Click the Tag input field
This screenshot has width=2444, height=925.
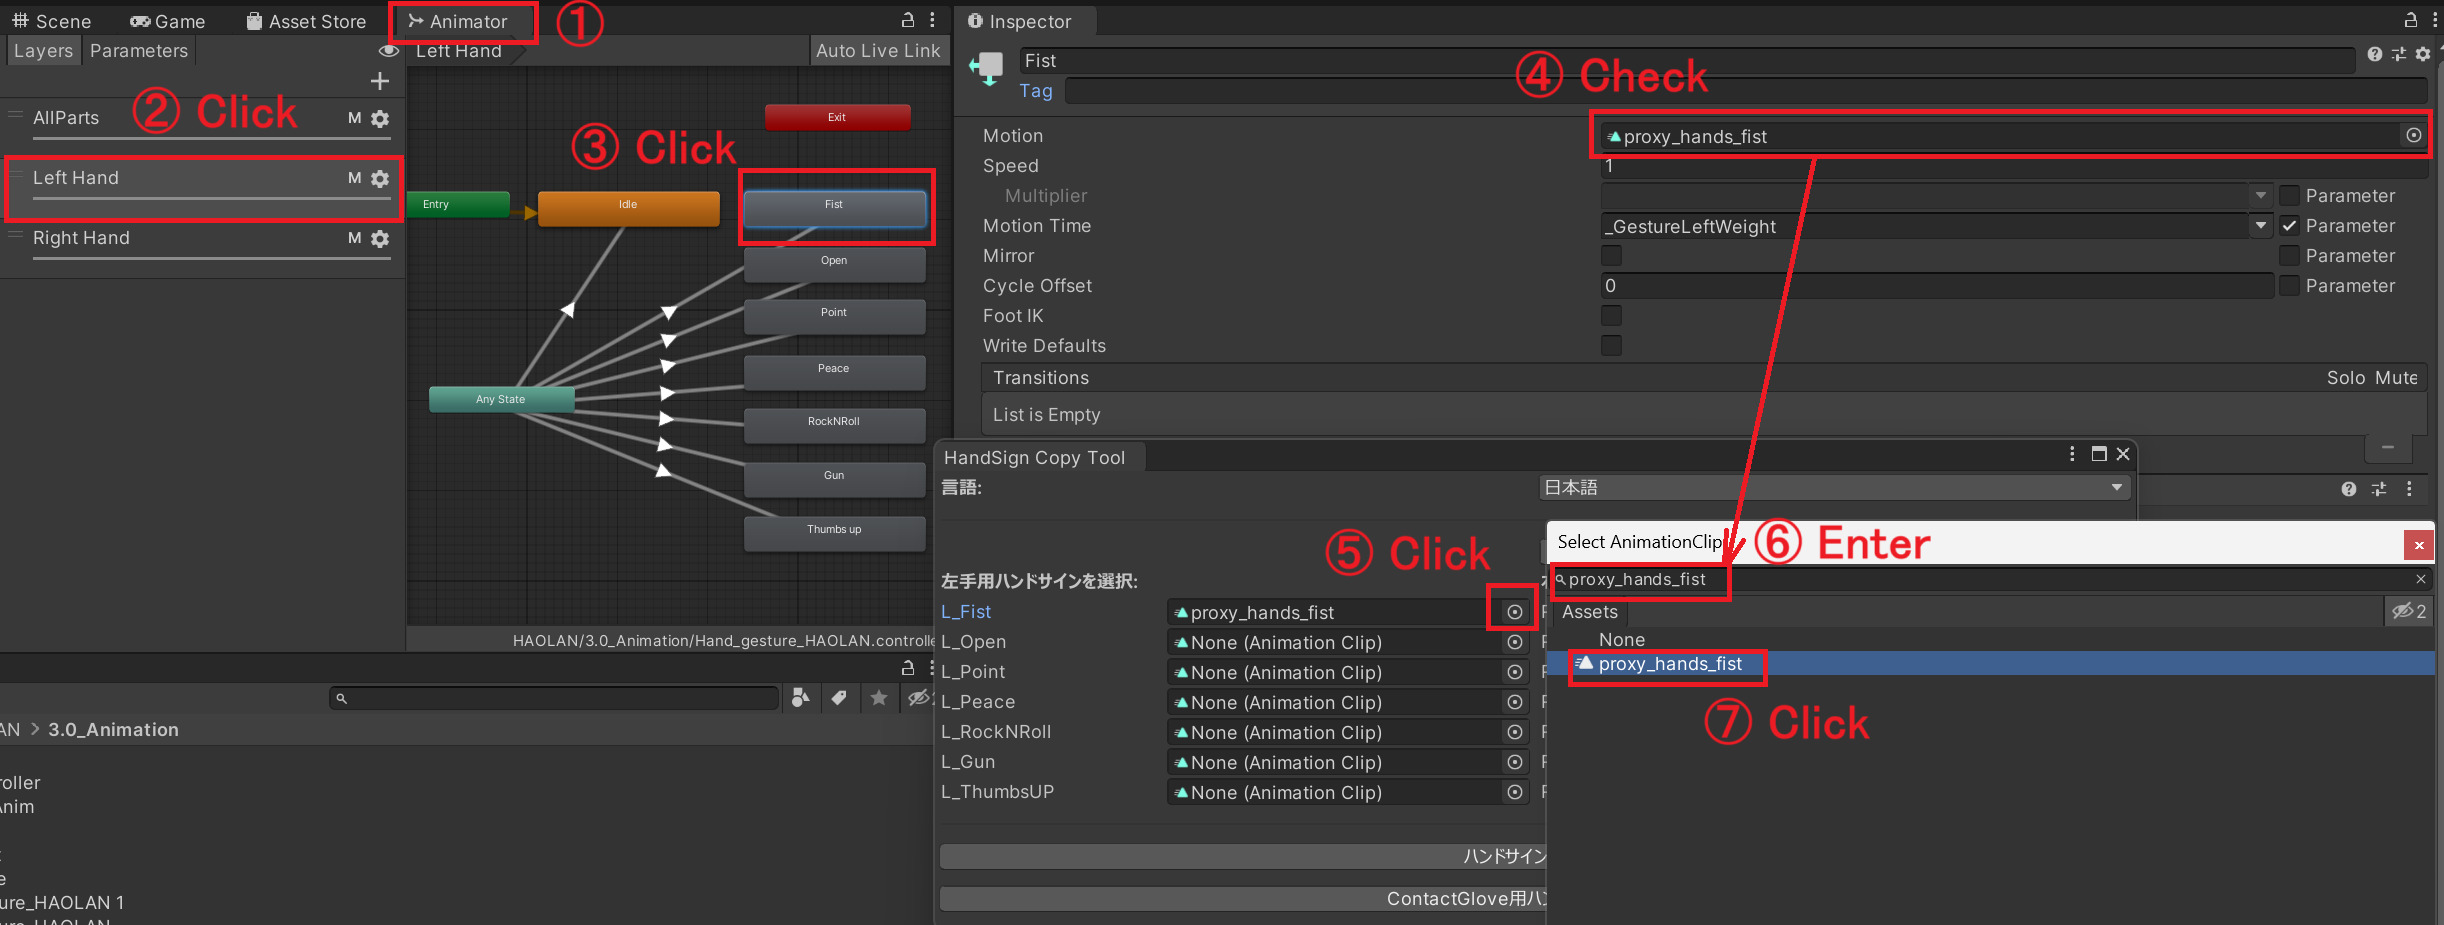[1746, 91]
